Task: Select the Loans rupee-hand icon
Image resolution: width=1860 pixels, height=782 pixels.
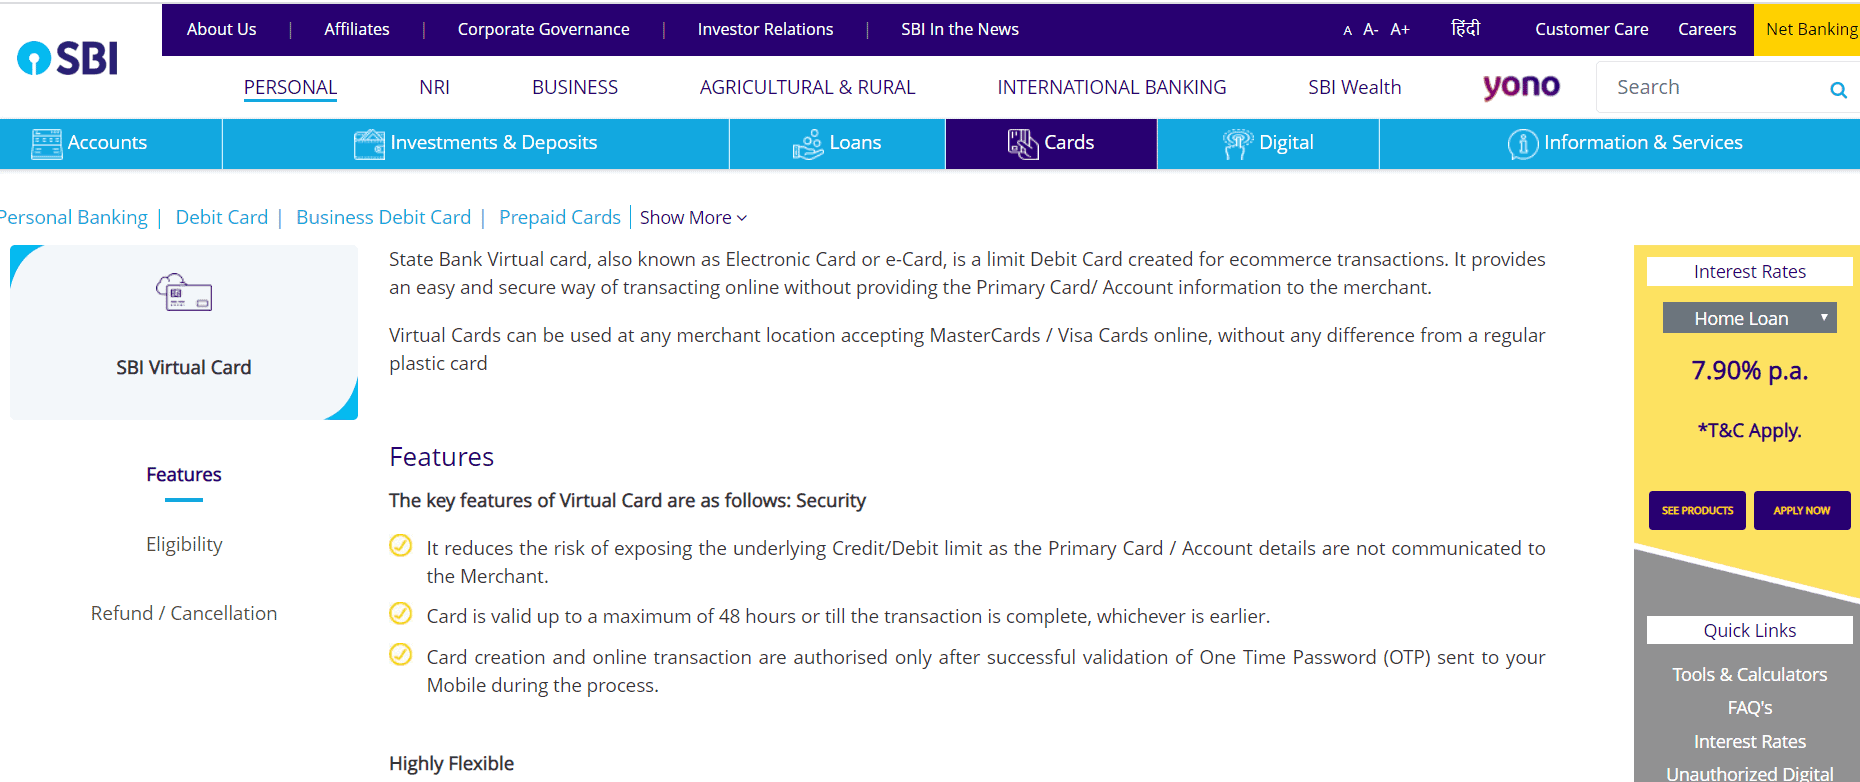Action: tap(806, 142)
